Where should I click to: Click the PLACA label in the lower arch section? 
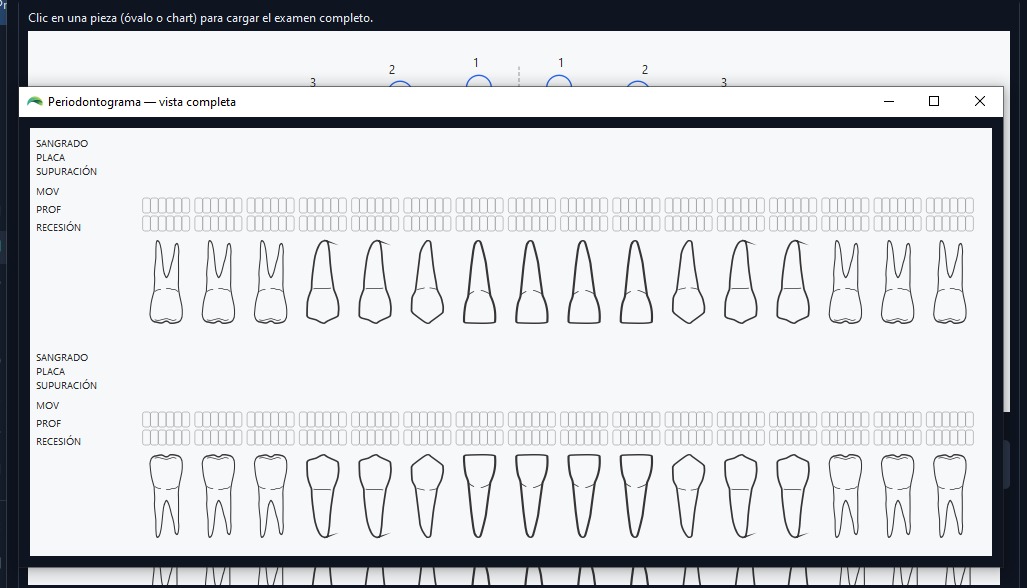(50, 371)
